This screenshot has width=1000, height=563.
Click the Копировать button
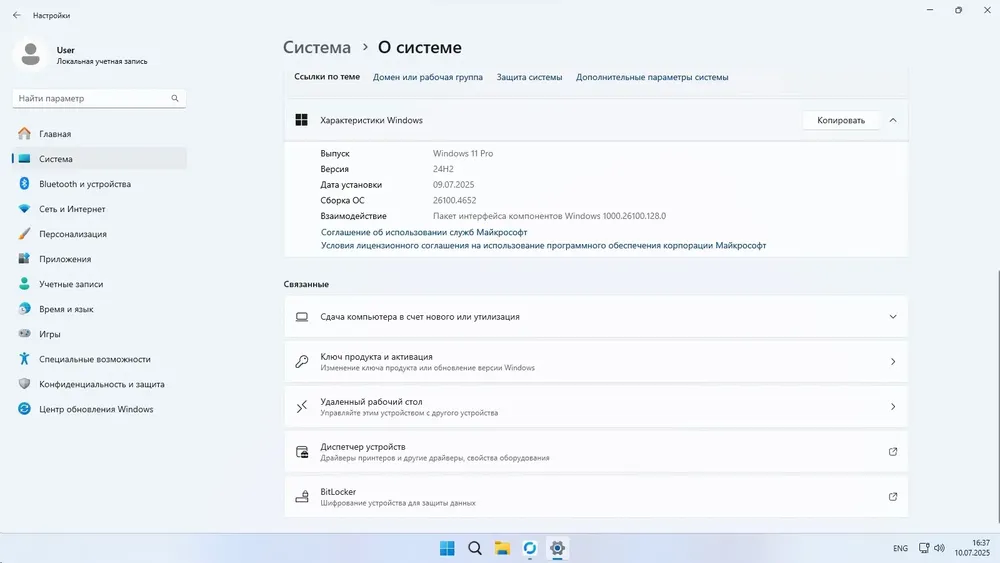pos(841,120)
